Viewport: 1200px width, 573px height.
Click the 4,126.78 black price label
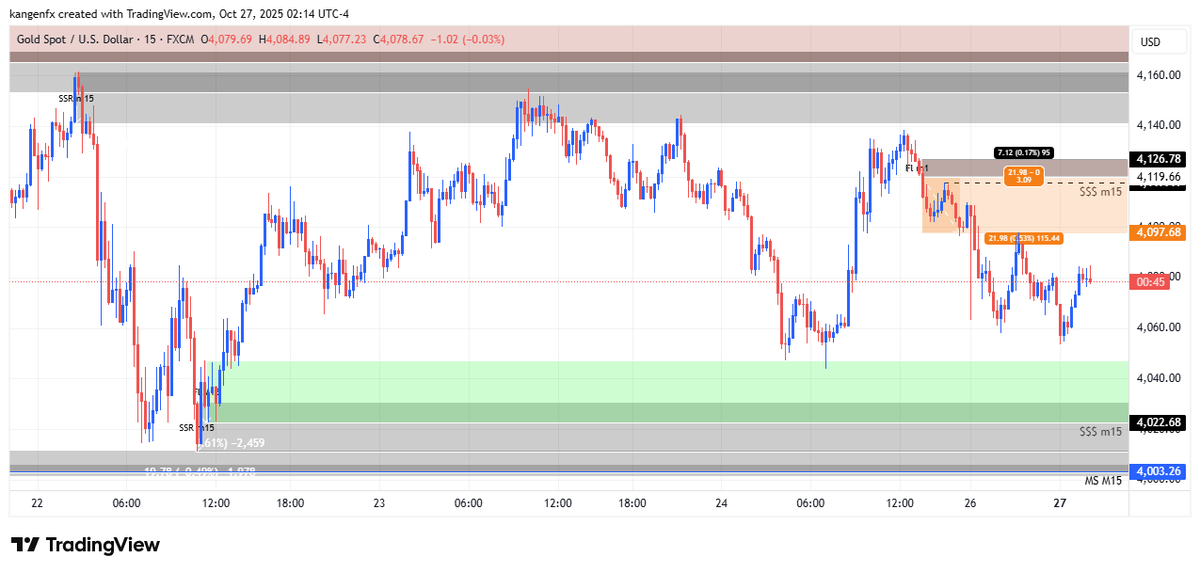tap(1159, 159)
